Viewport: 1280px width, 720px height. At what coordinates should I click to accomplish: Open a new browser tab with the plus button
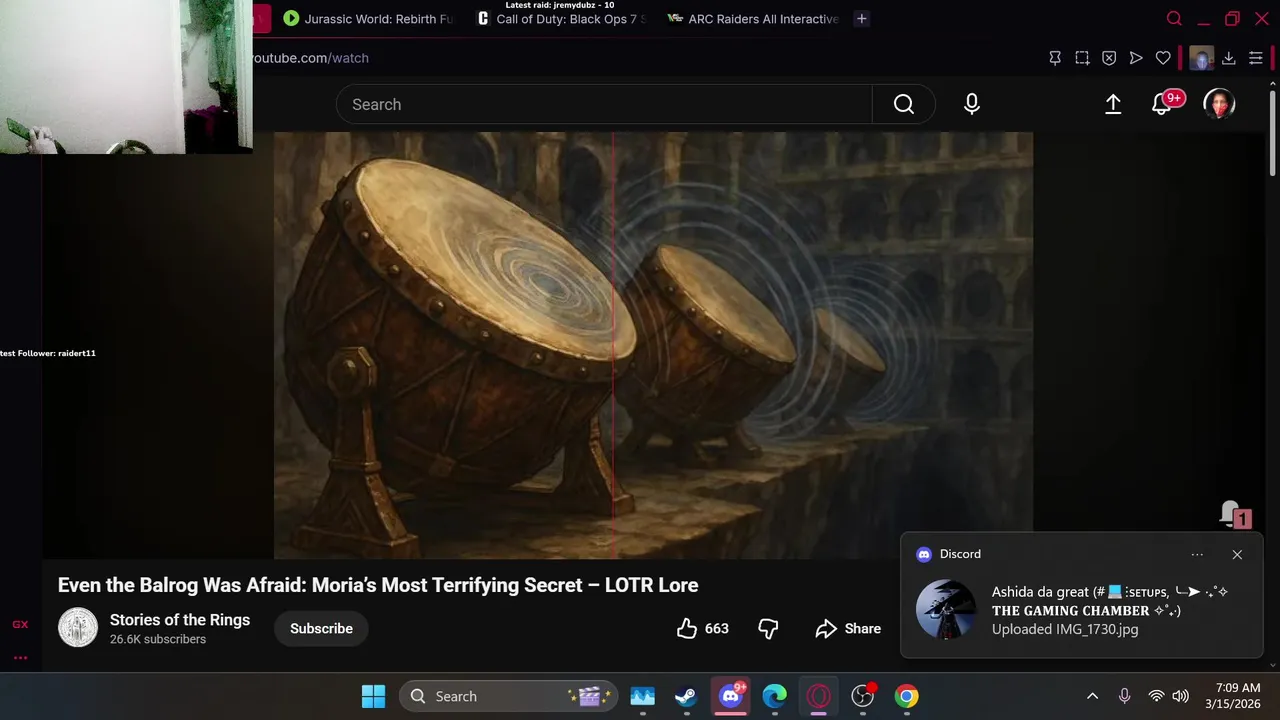pyautogui.click(x=861, y=18)
